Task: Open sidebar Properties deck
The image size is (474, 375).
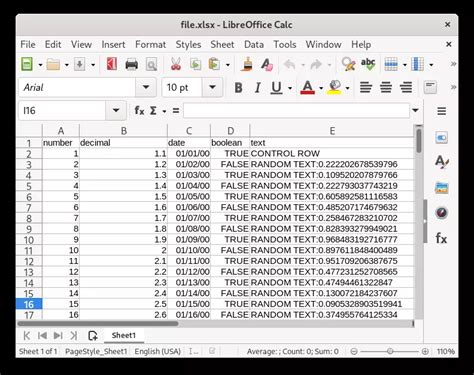Action: [441, 138]
